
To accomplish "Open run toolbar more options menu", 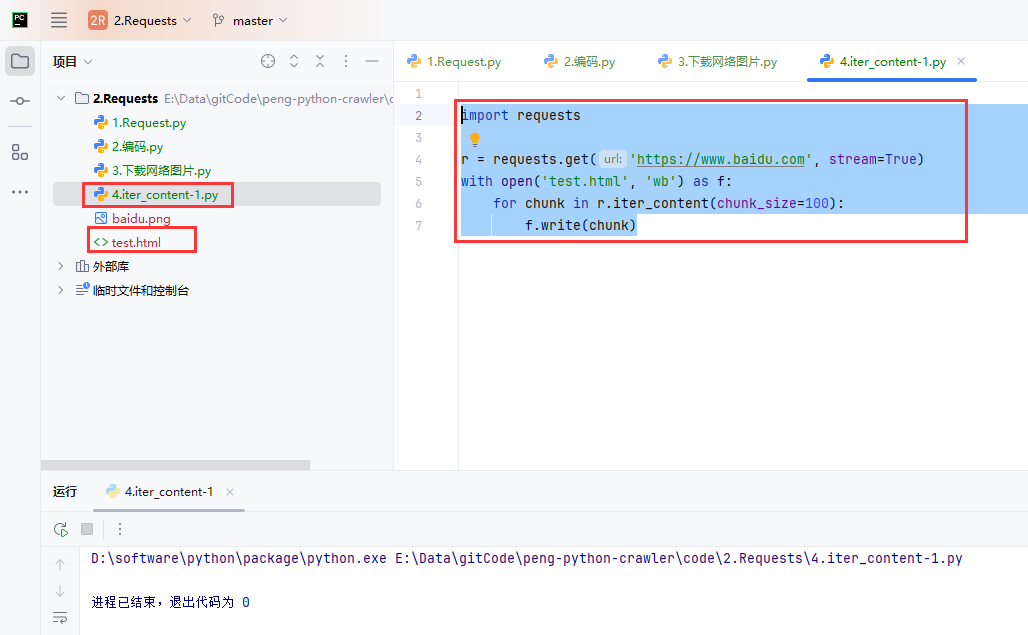I will pyautogui.click(x=119, y=529).
